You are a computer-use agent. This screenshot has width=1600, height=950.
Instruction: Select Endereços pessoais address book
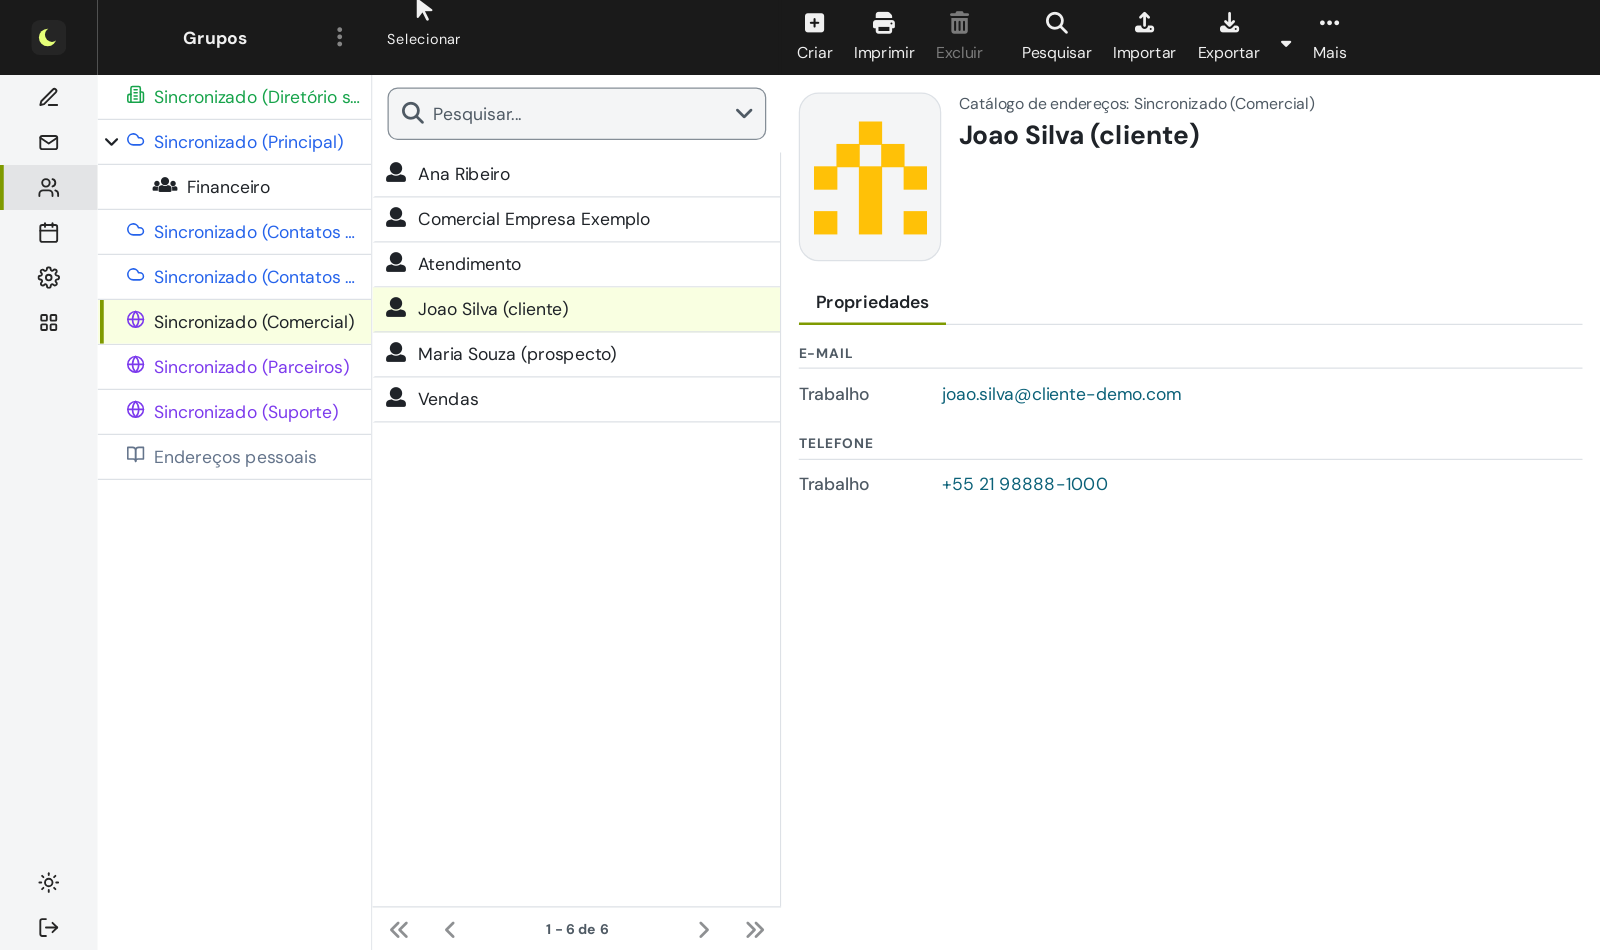(x=235, y=457)
